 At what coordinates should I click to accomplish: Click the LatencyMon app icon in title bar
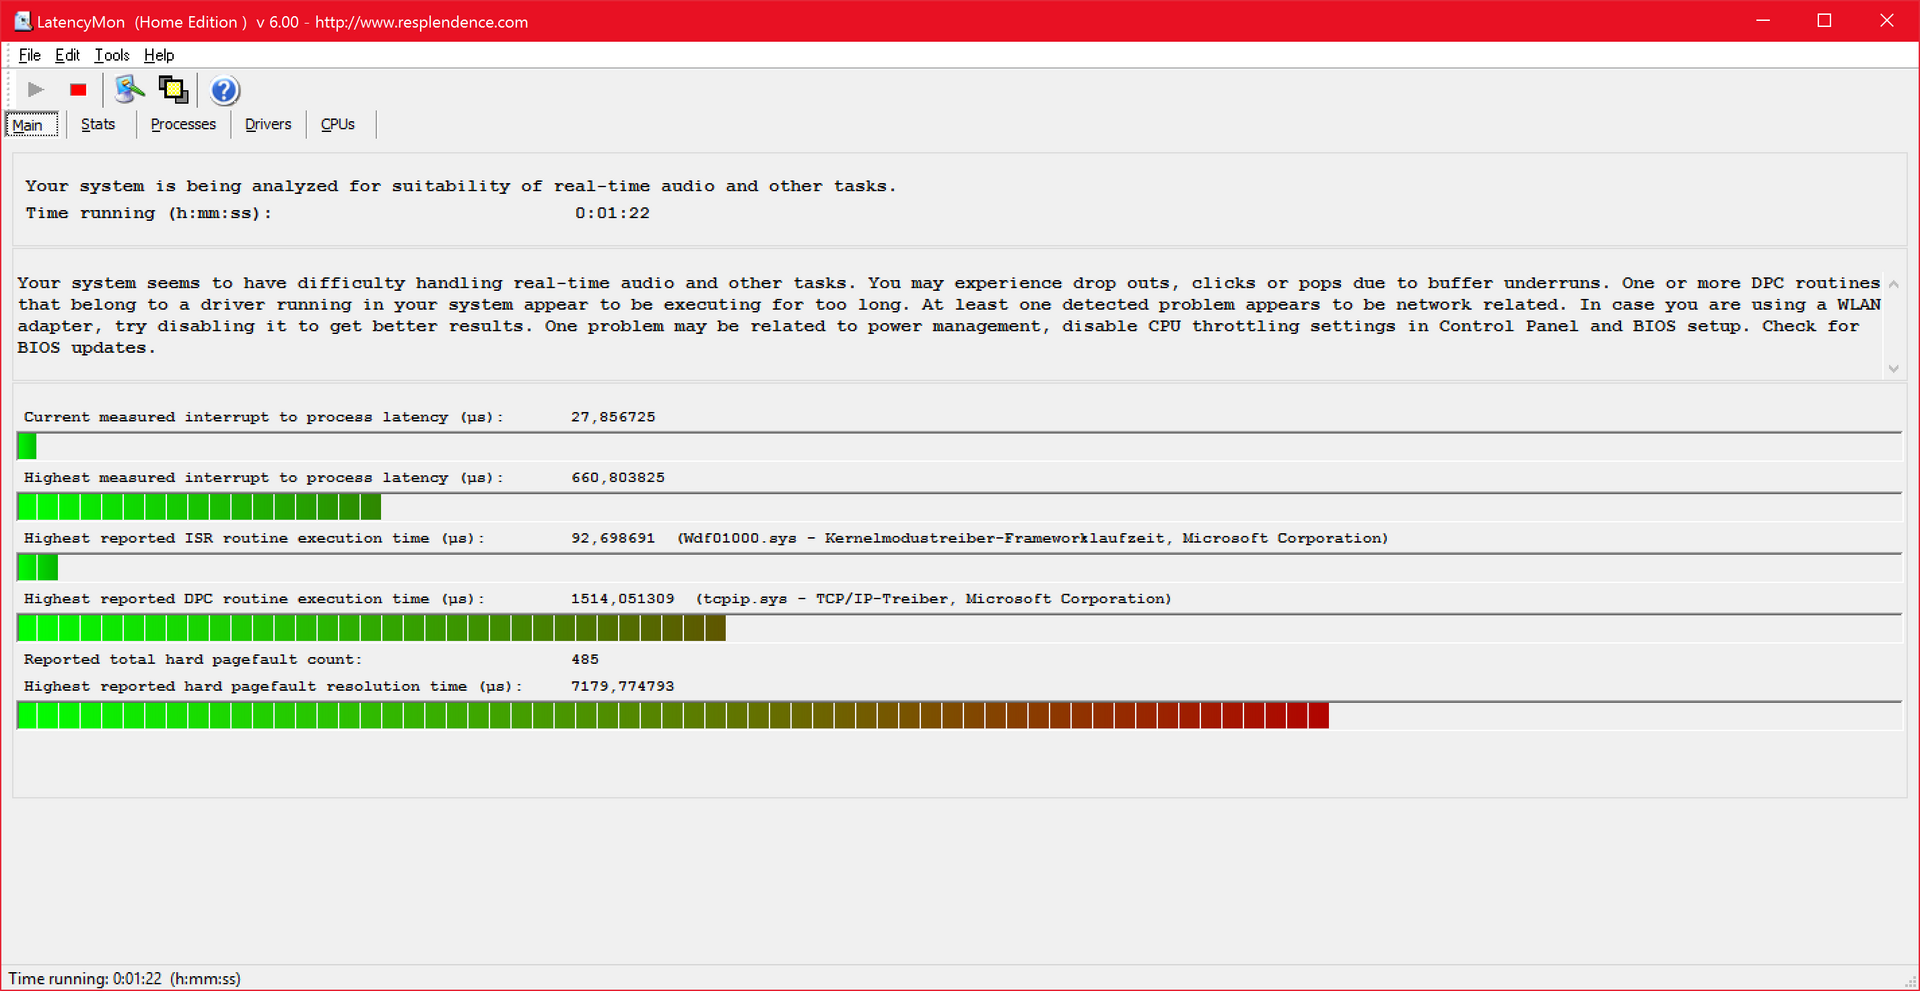pos(22,21)
